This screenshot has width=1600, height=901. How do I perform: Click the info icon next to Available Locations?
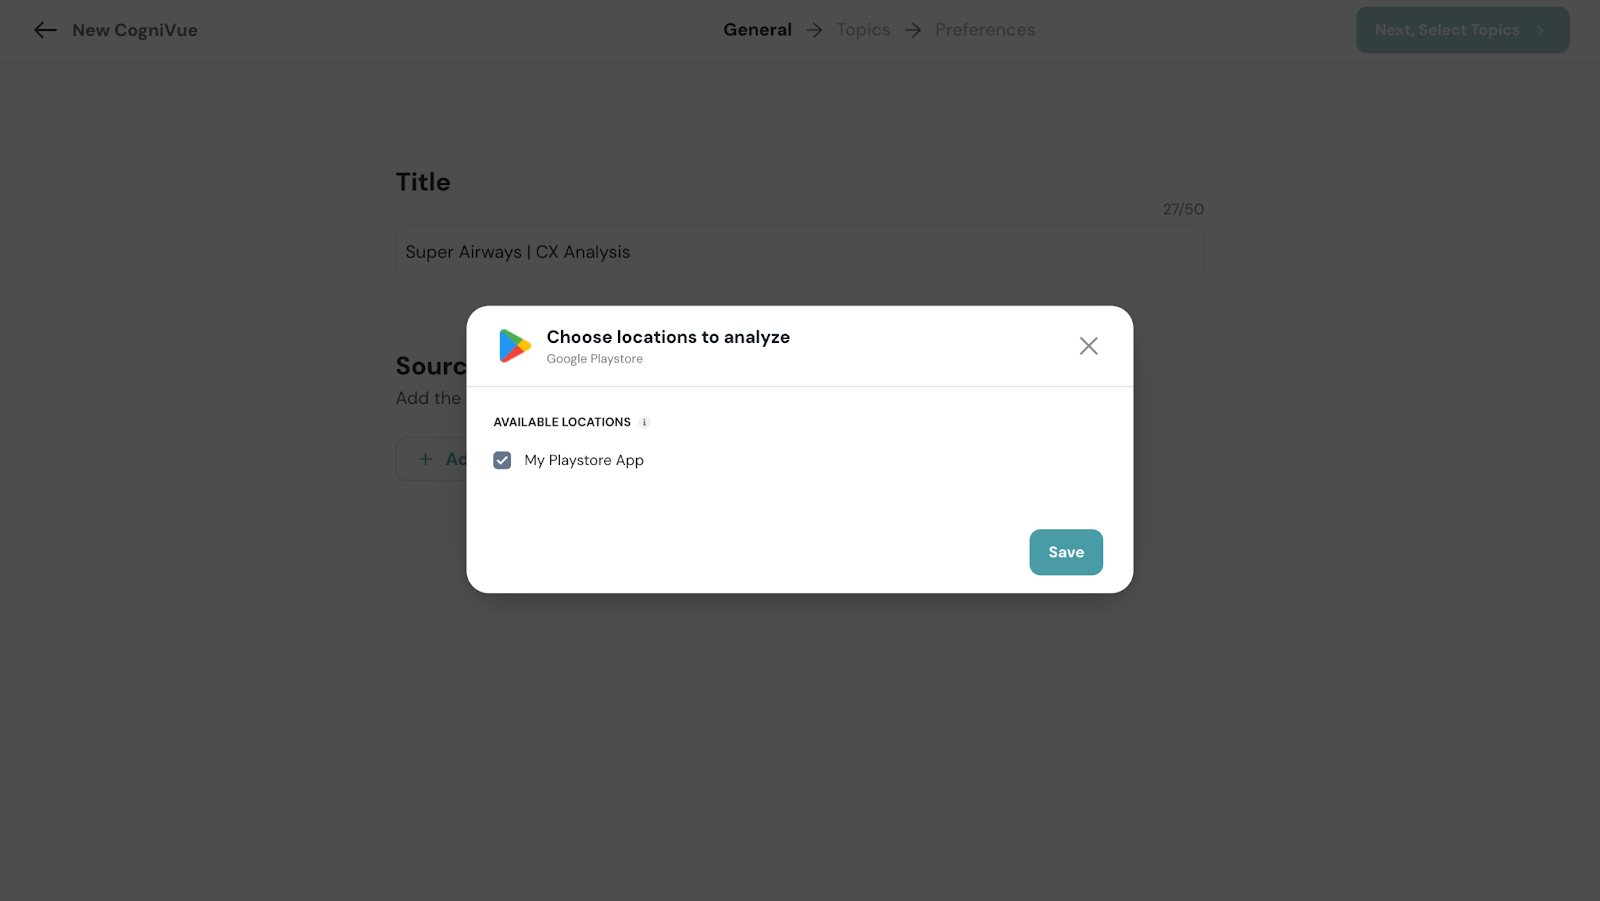(644, 423)
